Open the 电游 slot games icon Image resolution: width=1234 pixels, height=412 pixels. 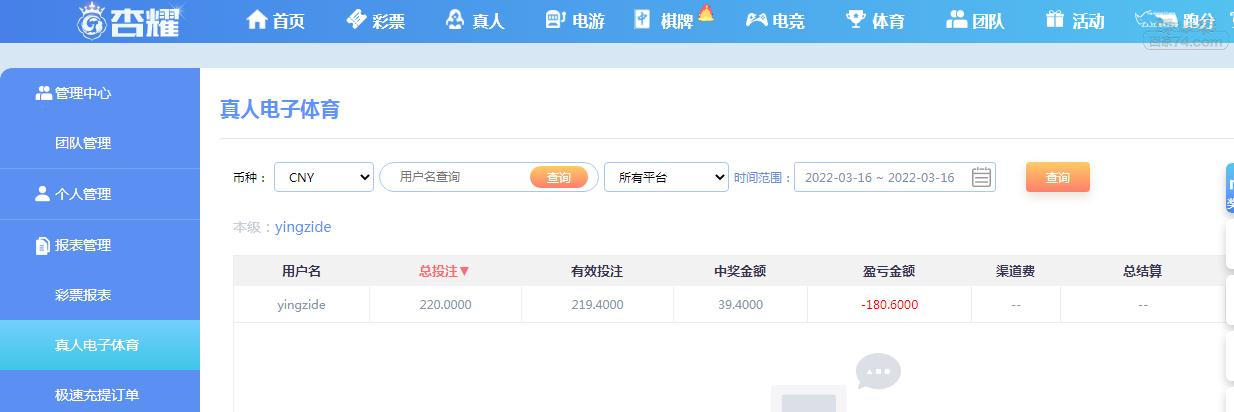click(555, 19)
